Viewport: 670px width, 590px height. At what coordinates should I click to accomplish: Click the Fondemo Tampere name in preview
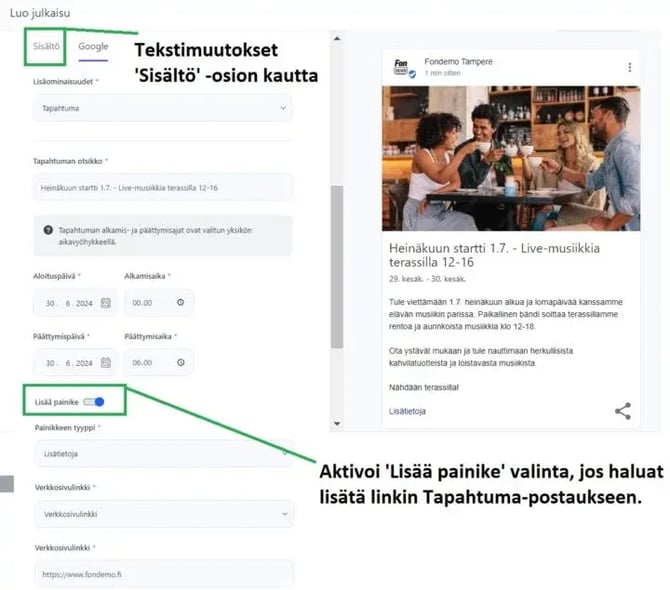tap(458, 62)
